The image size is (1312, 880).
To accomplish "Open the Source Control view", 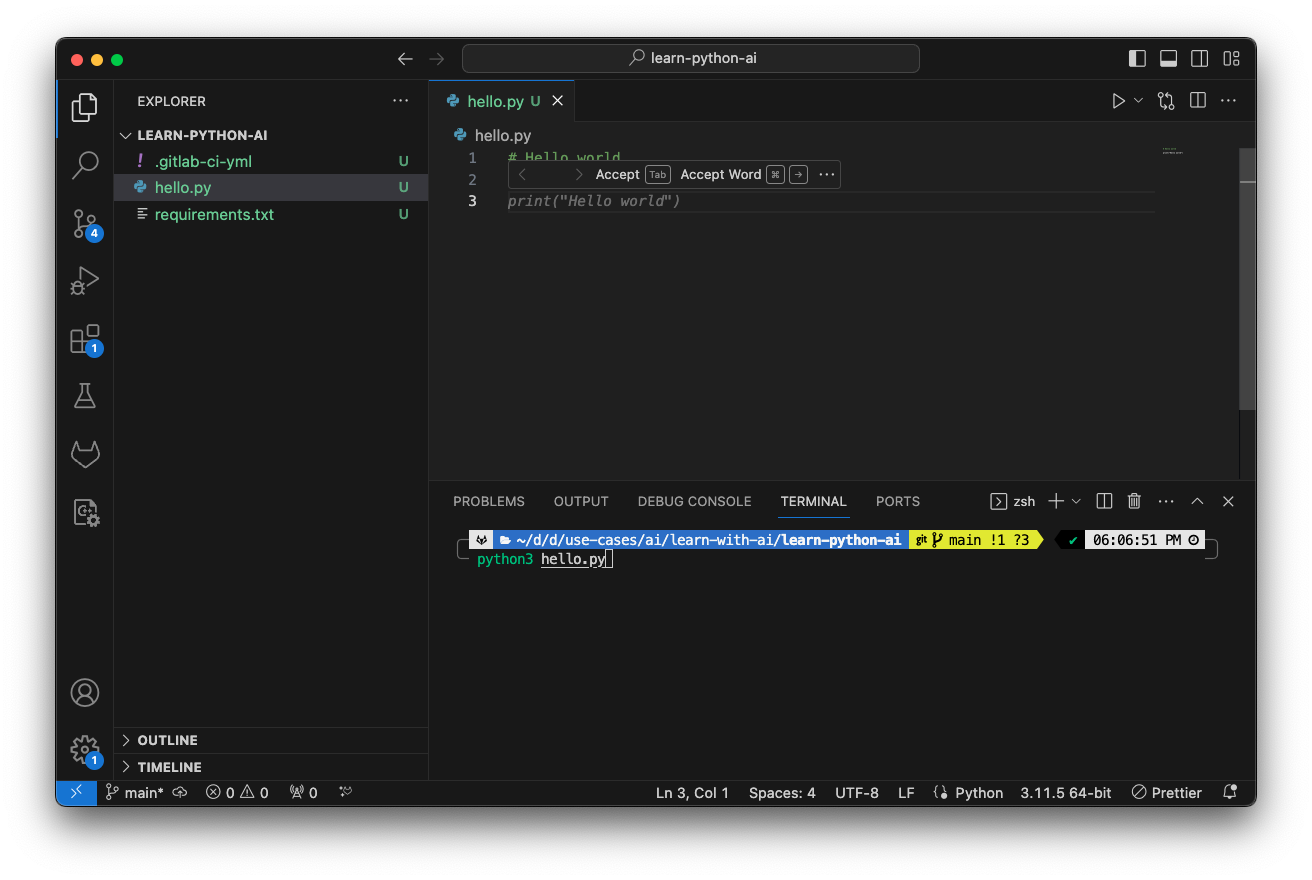I will click(x=85, y=224).
